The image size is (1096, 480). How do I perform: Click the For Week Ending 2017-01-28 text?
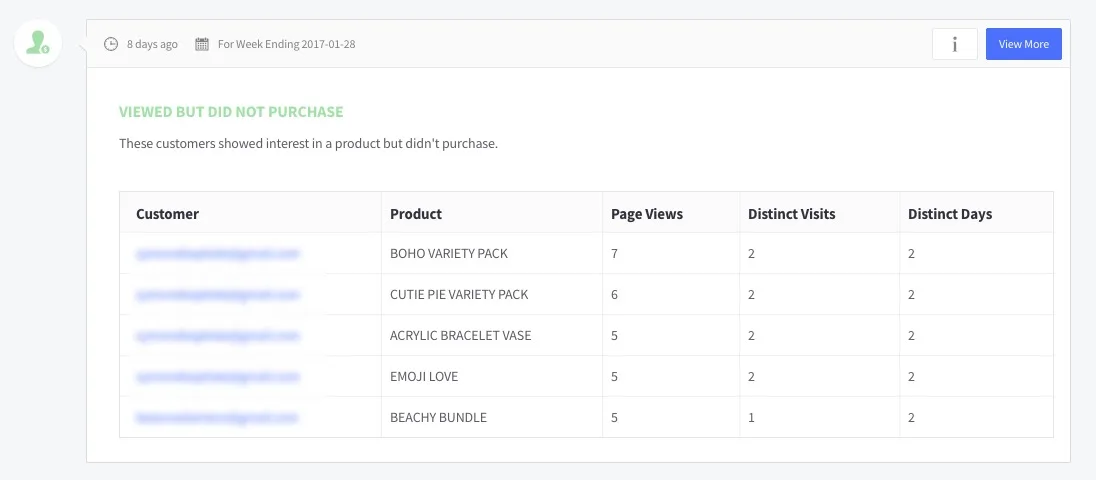click(287, 44)
